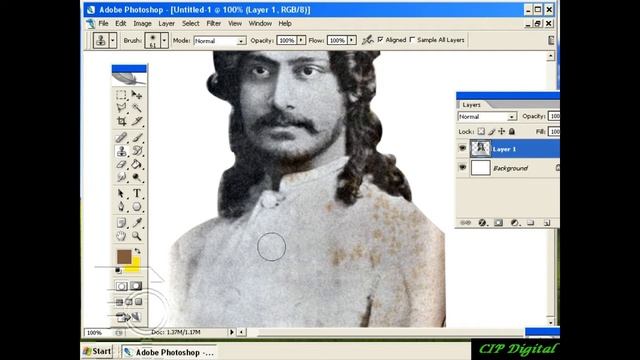Select the Zoom magnifier tool
640x360 pixels.
coord(137,236)
